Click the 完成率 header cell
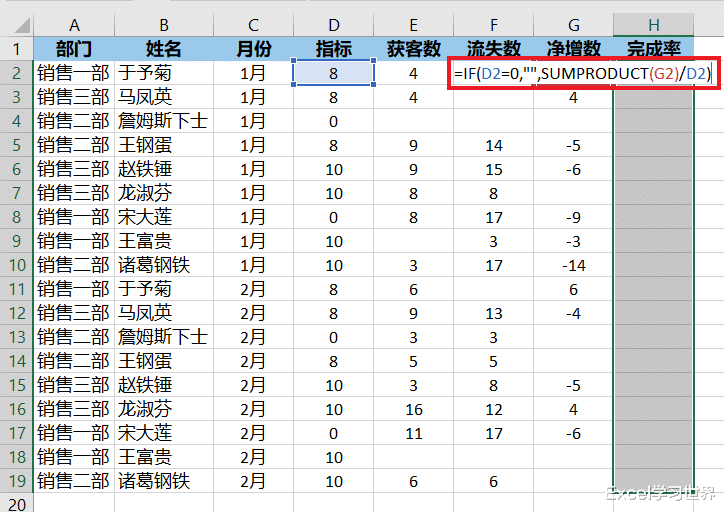 [653, 49]
